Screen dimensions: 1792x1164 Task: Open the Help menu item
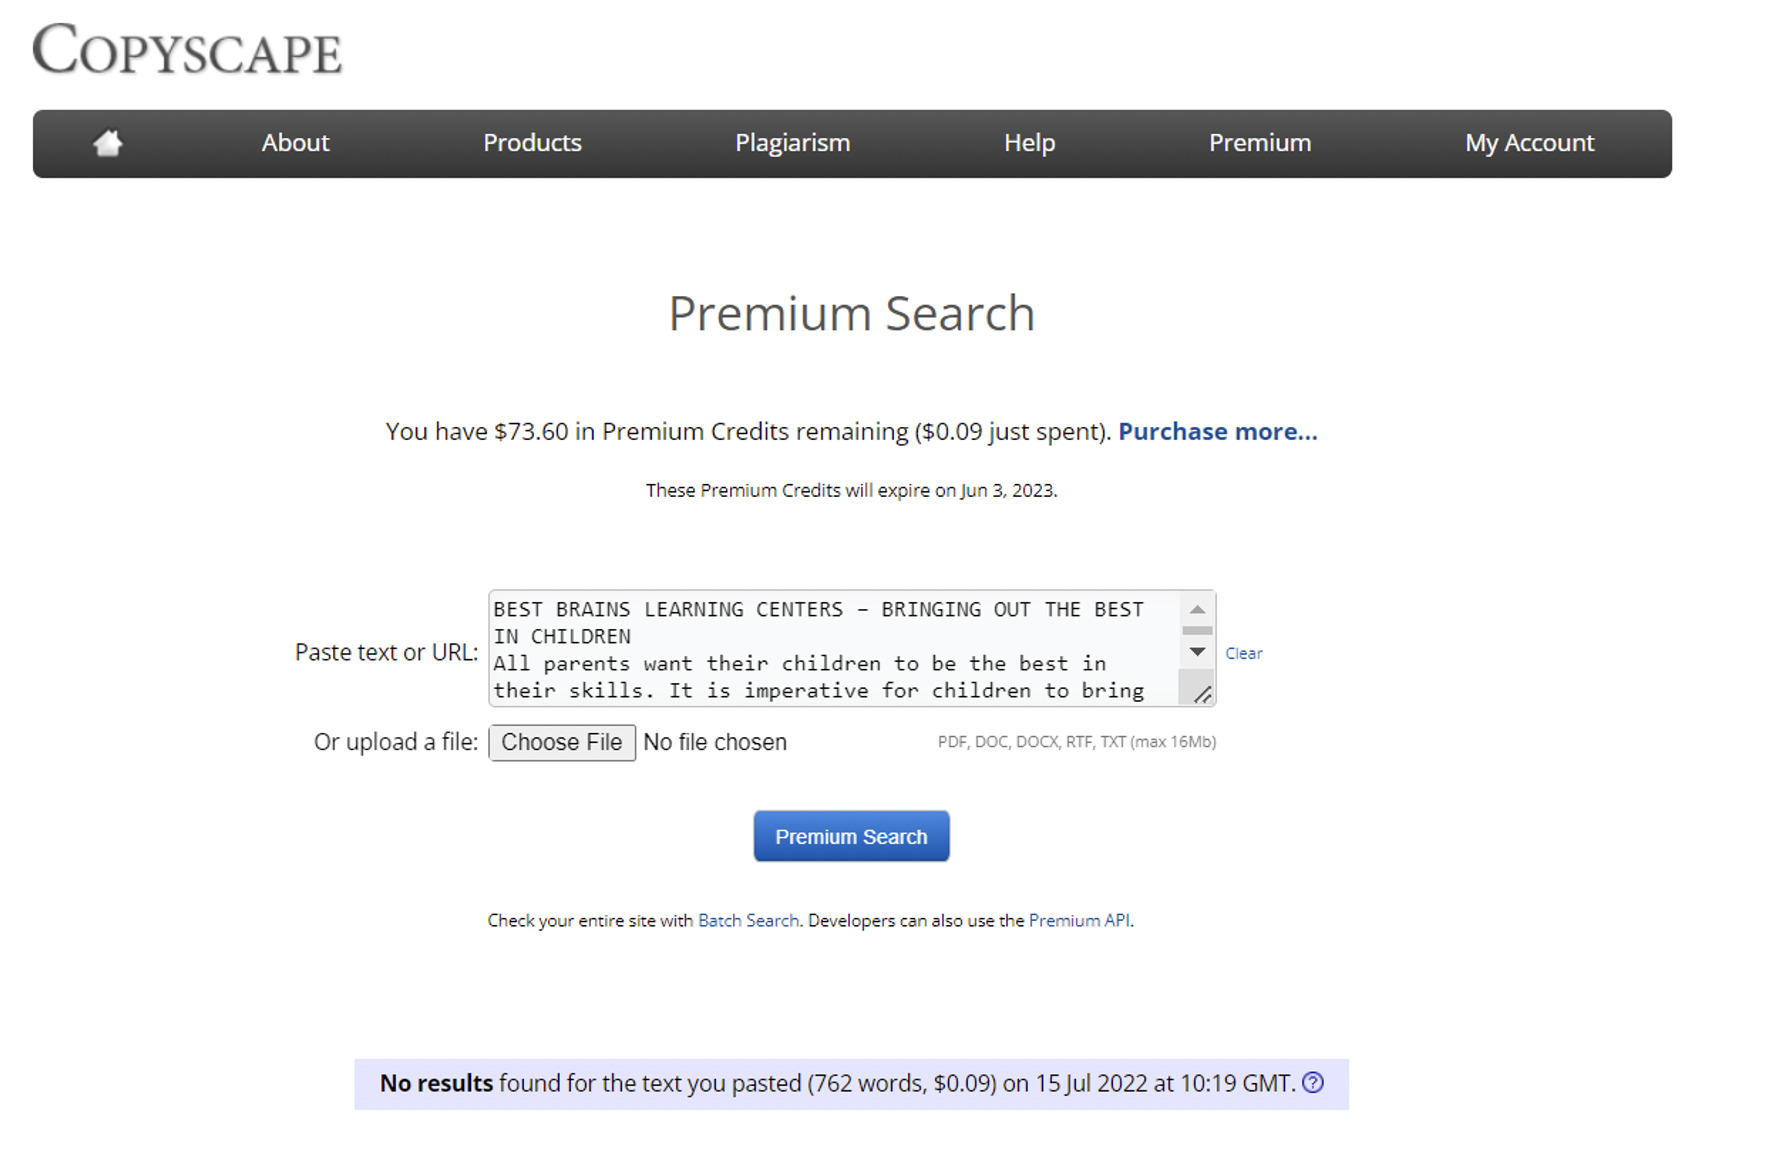tap(1029, 143)
